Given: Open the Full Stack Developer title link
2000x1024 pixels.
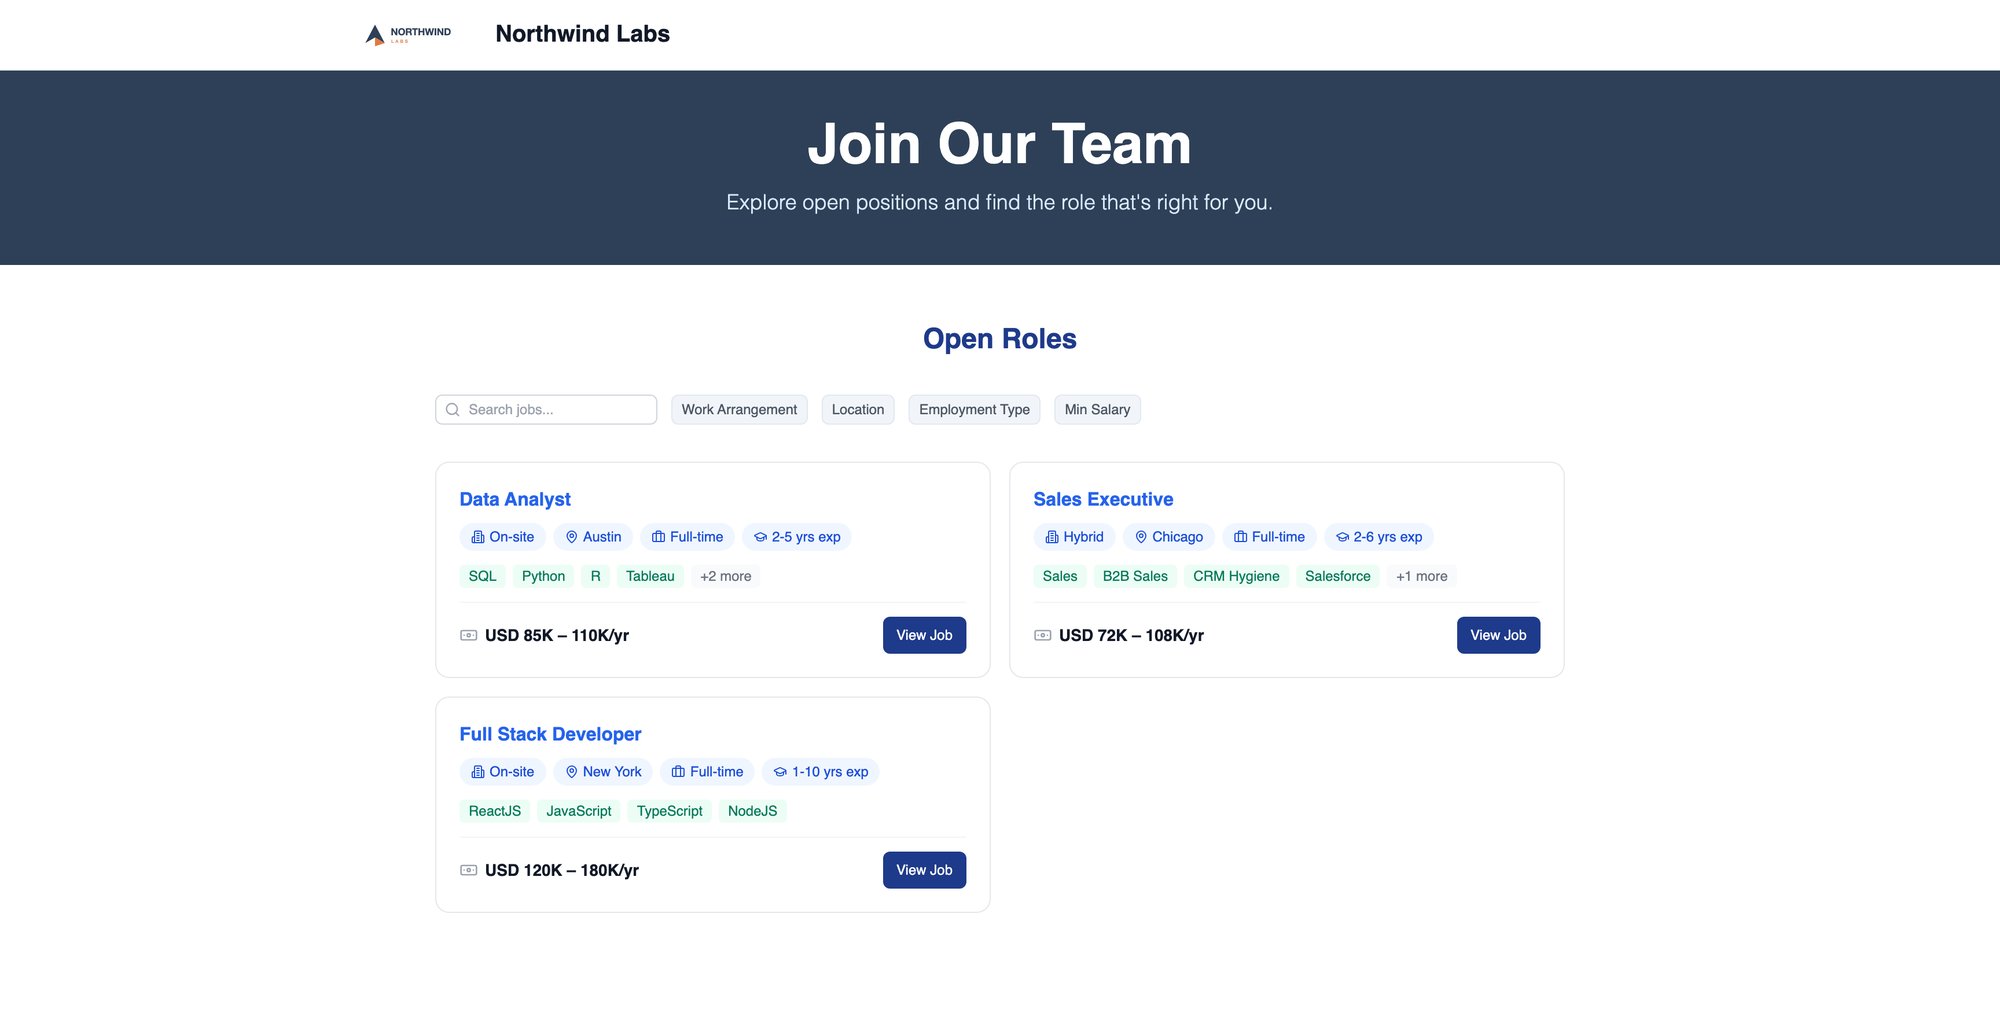Looking at the screenshot, I should (550, 734).
